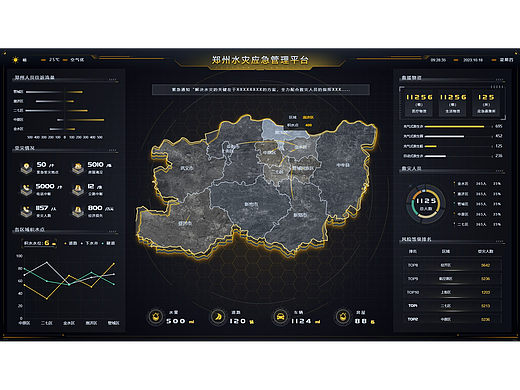Image resolution: width=520 pixels, height=390 pixels.
Task: Select 管城回族区 district on the map
Action: click(x=303, y=168)
